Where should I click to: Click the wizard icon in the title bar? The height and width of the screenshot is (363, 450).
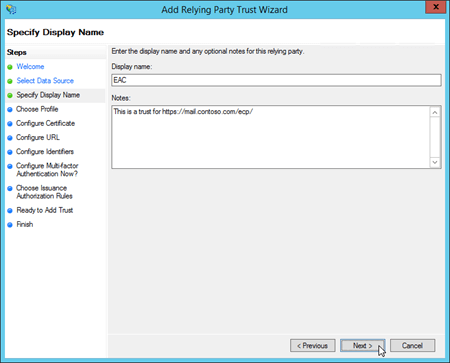pos(11,9)
